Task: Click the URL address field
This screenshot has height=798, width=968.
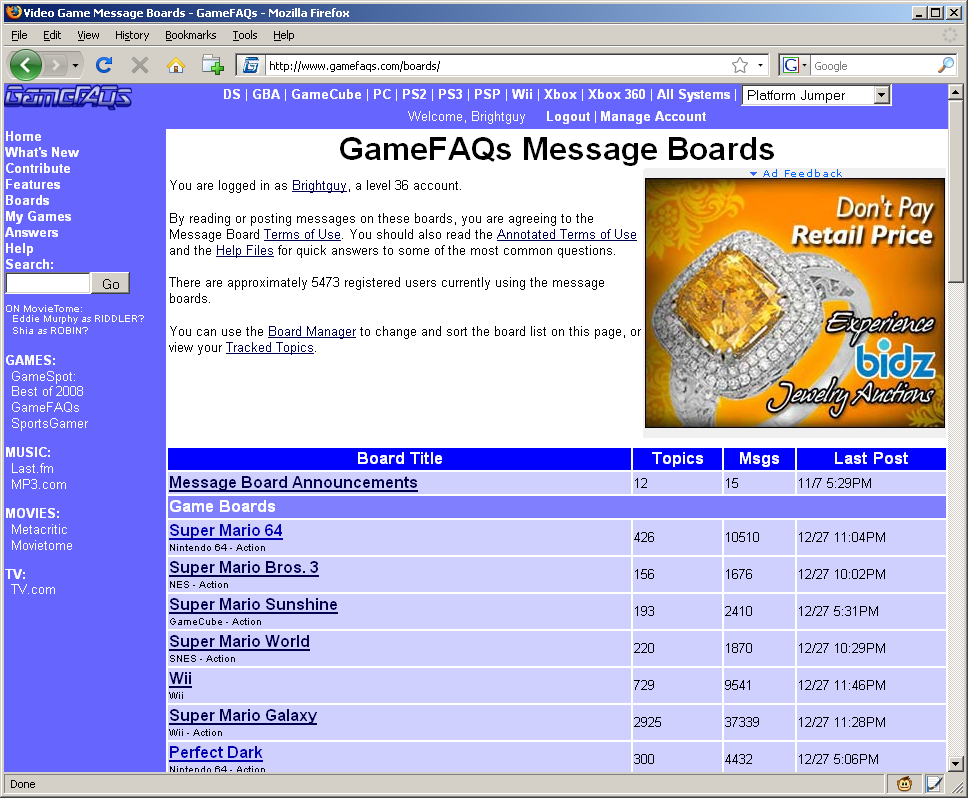Action: click(x=497, y=65)
